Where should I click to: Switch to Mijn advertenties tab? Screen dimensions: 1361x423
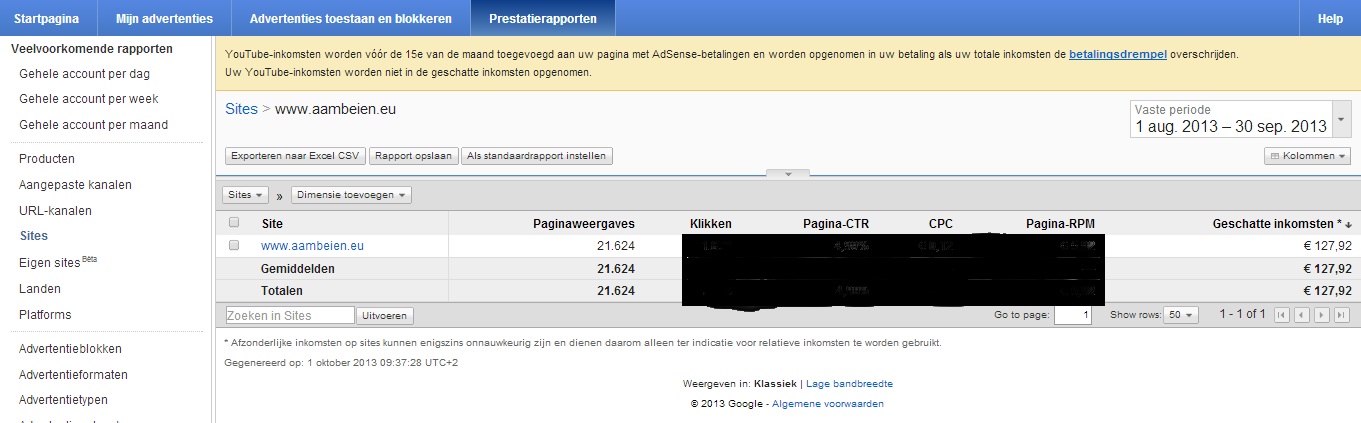(x=165, y=18)
